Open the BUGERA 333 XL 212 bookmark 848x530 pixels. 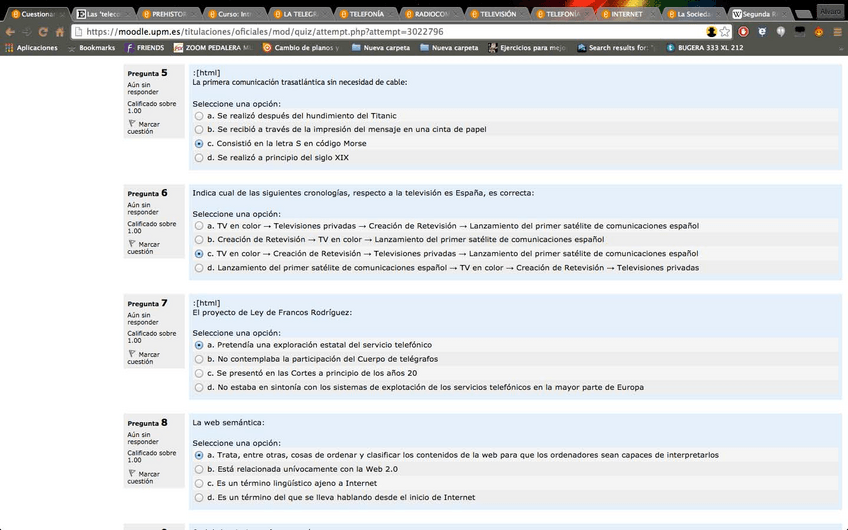coord(704,47)
